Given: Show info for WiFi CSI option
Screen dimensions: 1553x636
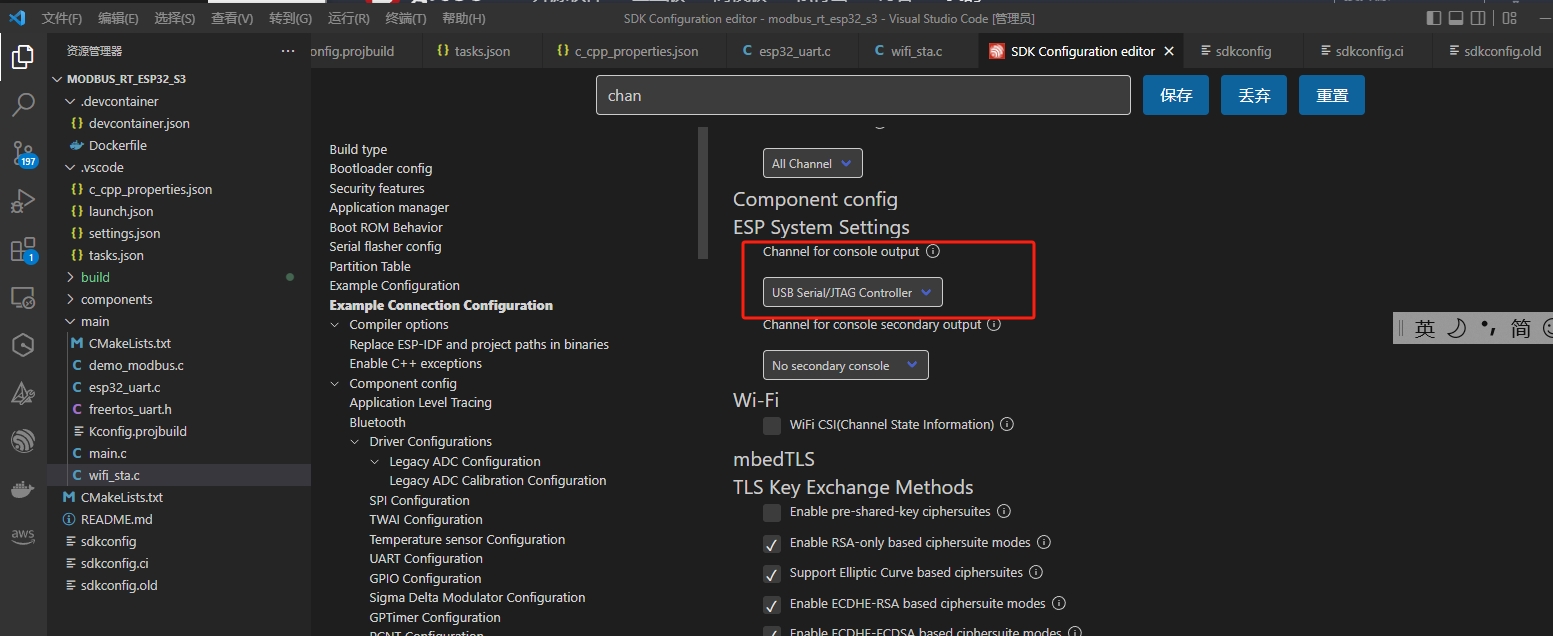Looking at the screenshot, I should pyautogui.click(x=1007, y=425).
